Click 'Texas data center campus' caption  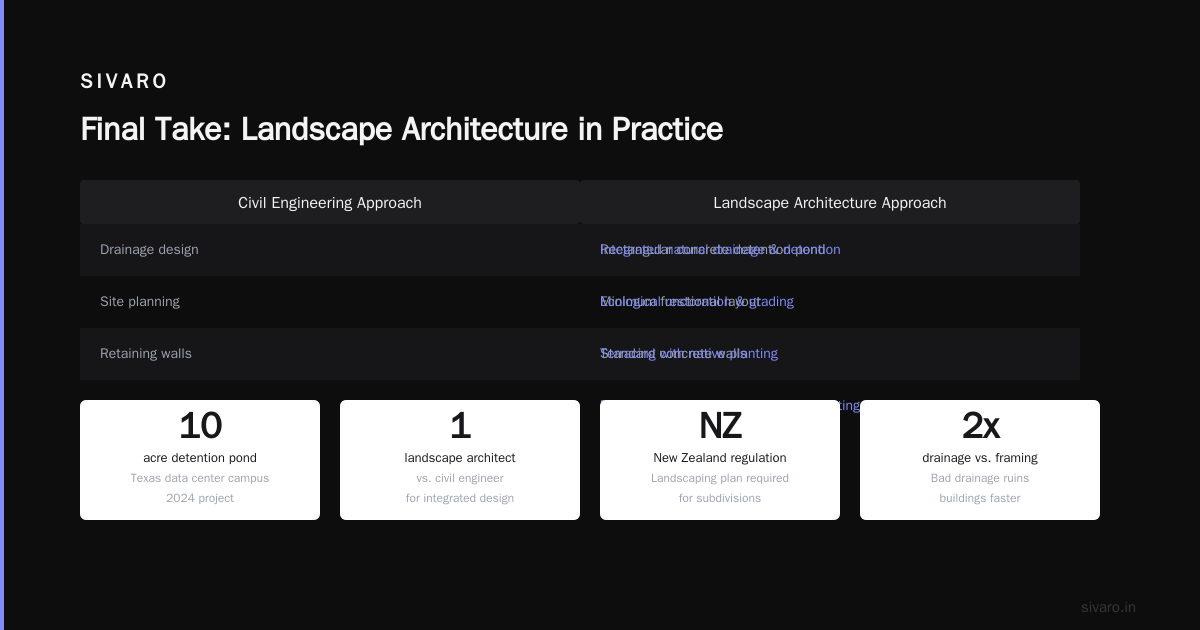point(200,478)
